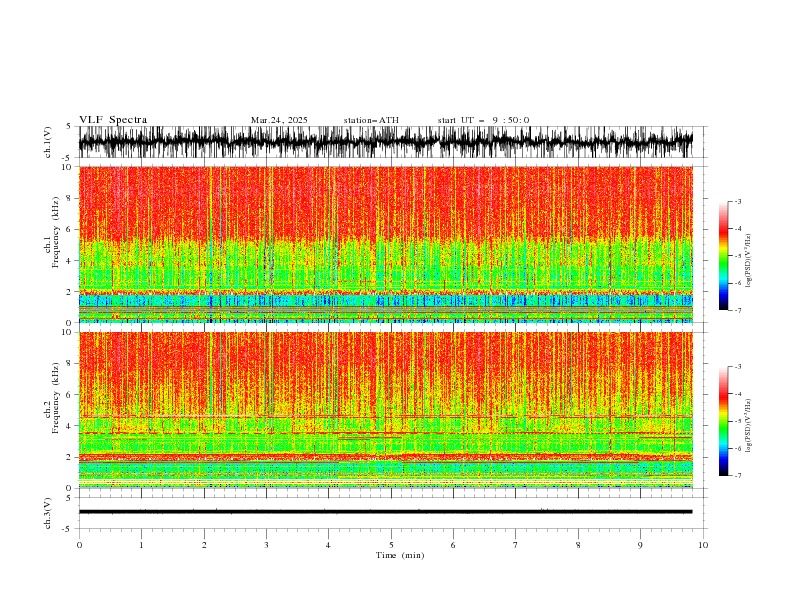Click the ch.2 spectrogram color scale bar
The image size is (792, 612).
724,421
